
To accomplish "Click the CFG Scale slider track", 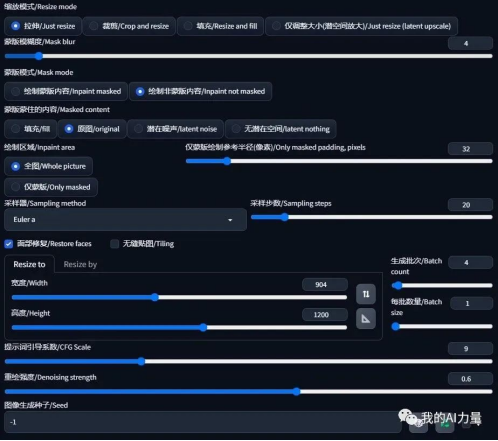I will coord(249,361).
